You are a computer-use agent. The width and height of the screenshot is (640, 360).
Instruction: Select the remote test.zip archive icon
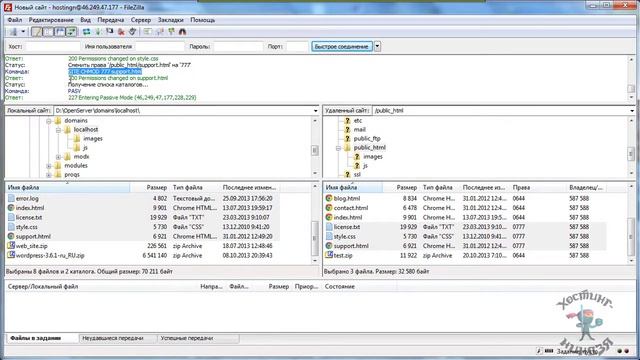pyautogui.click(x=329, y=256)
